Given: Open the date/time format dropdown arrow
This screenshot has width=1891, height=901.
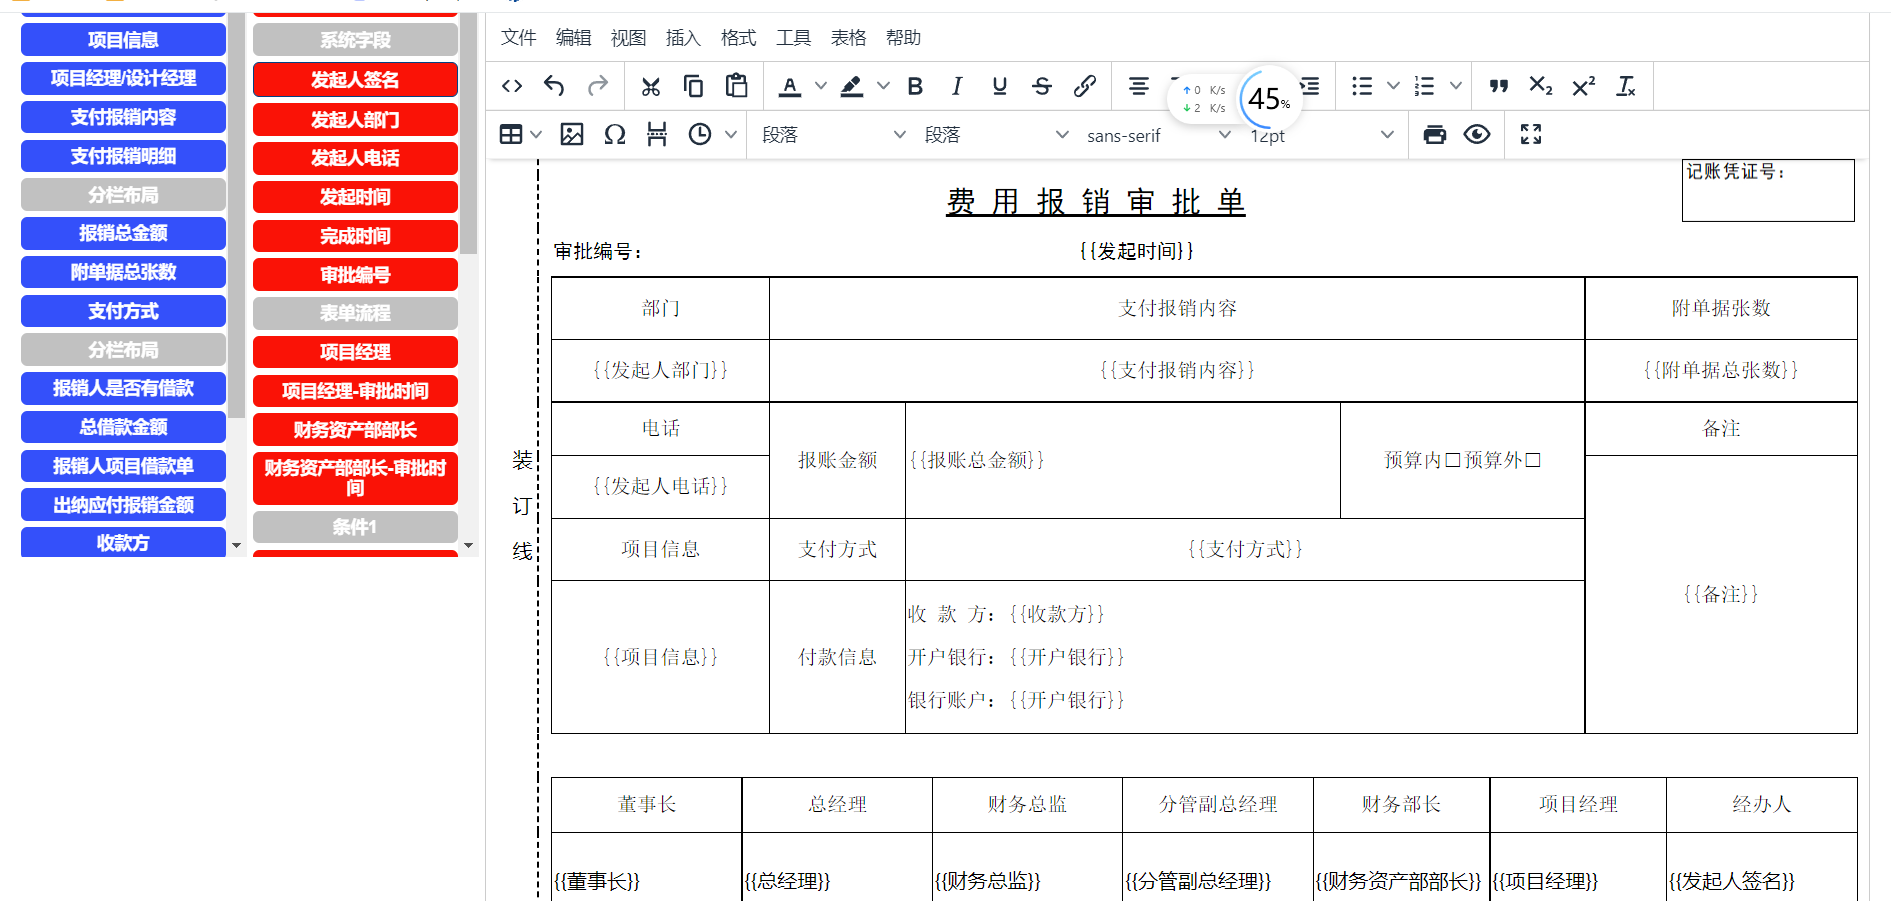Looking at the screenshot, I should pos(731,135).
